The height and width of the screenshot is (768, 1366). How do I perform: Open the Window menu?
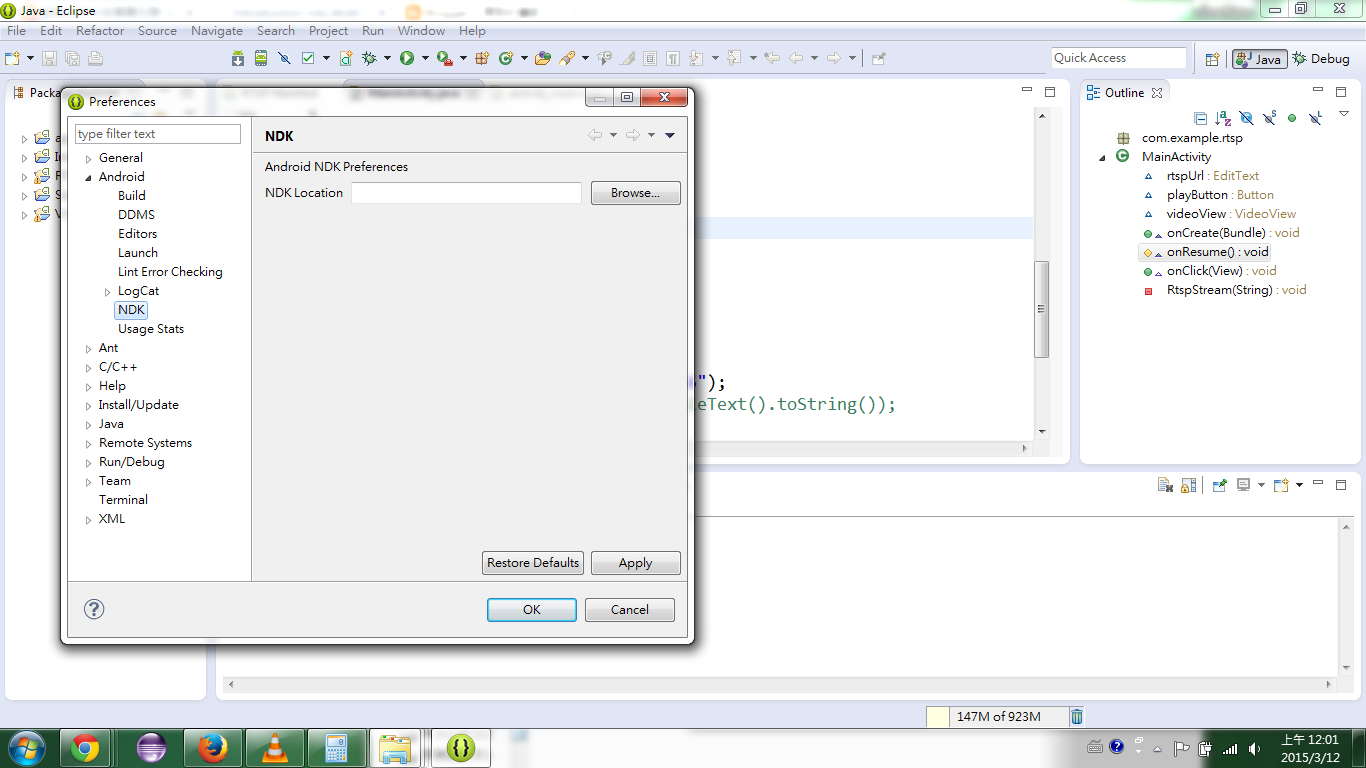coord(421,31)
